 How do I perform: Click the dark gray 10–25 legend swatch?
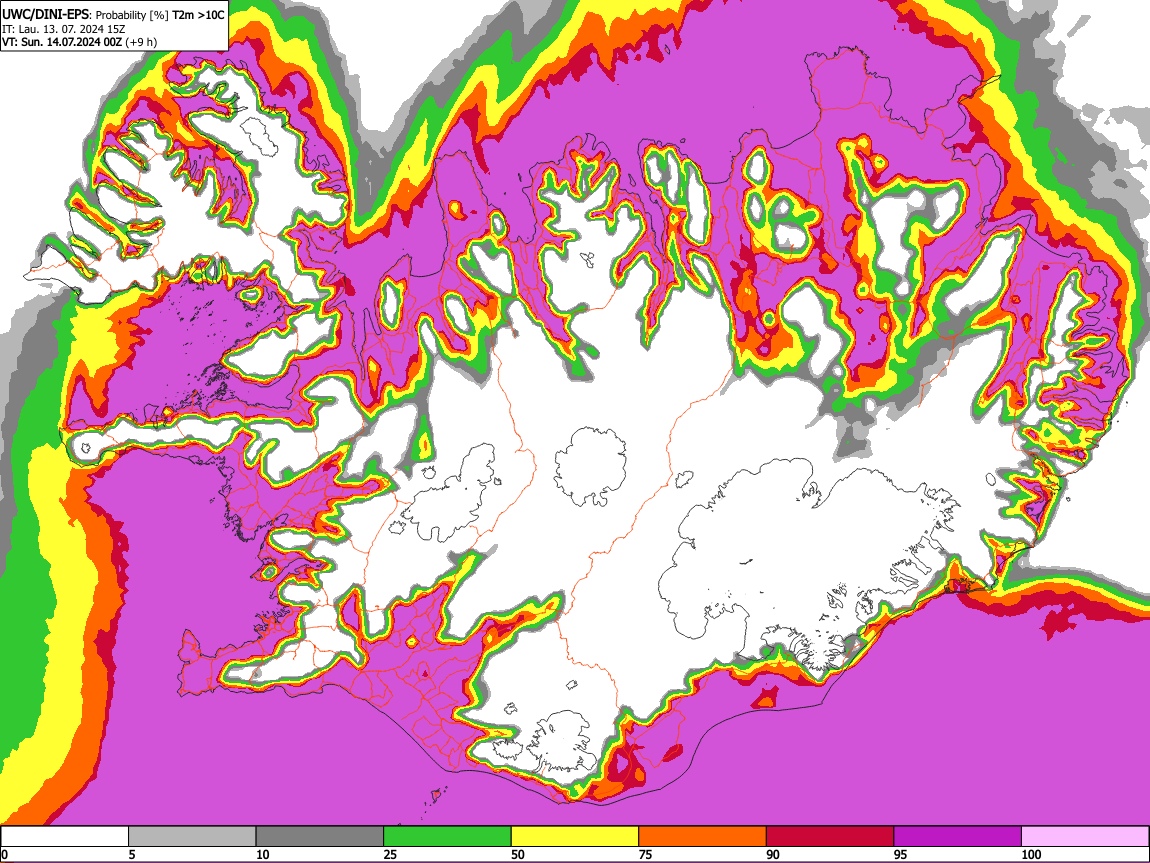pos(320,836)
